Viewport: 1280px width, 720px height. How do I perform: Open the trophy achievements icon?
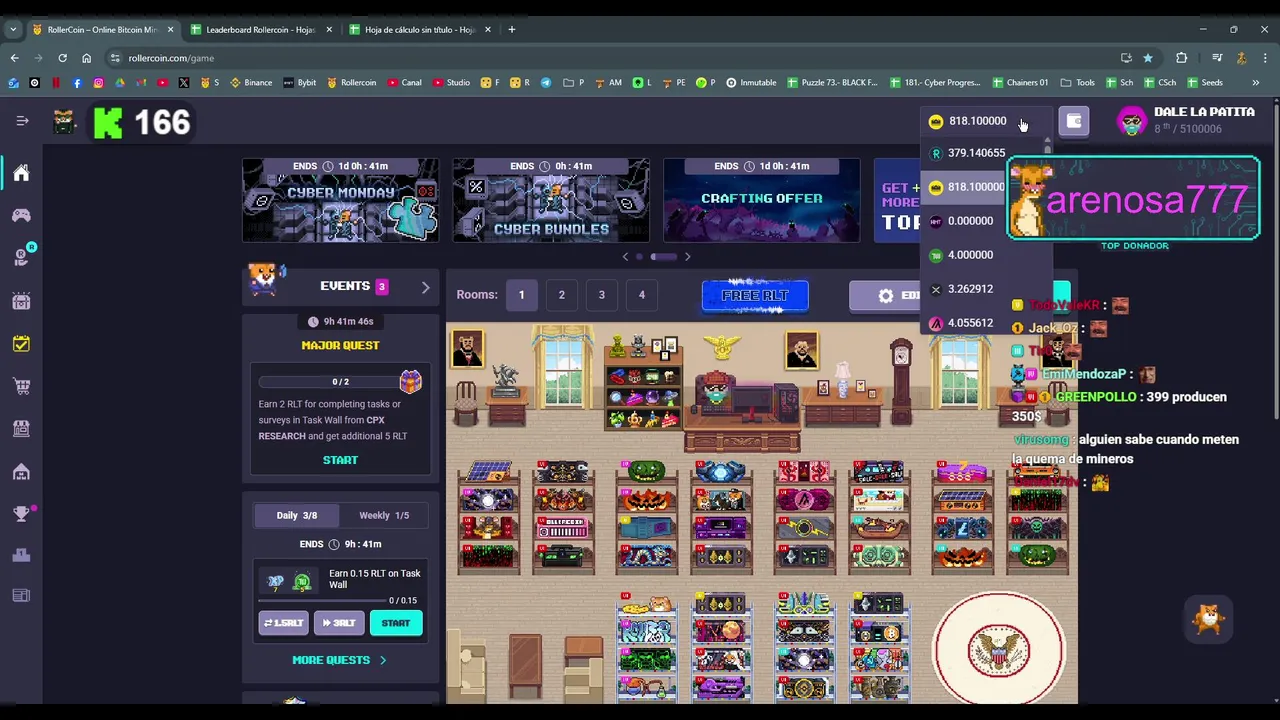point(21,514)
